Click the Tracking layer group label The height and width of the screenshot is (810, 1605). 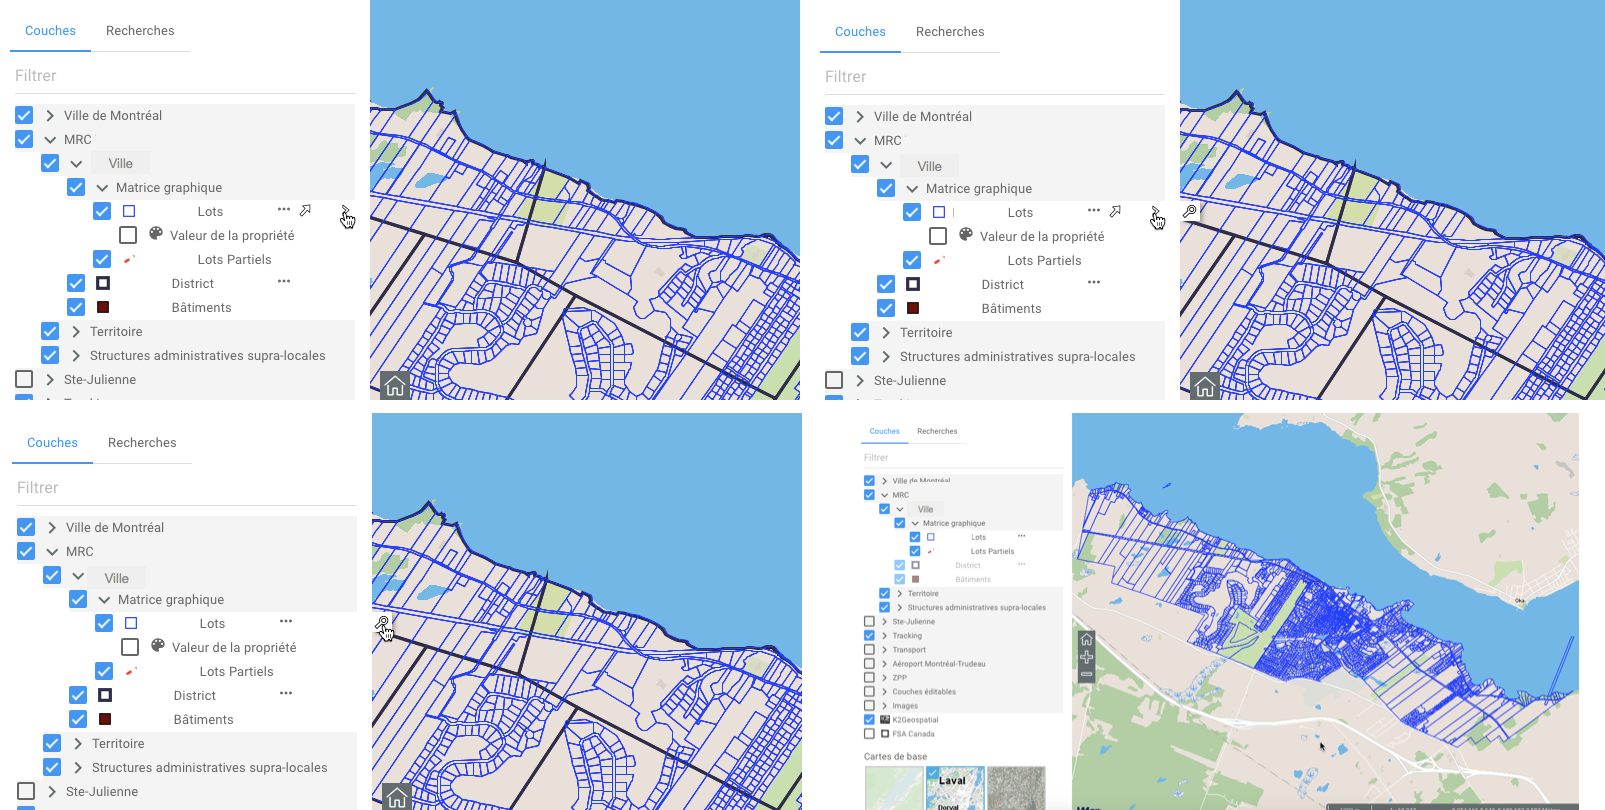[907, 636]
